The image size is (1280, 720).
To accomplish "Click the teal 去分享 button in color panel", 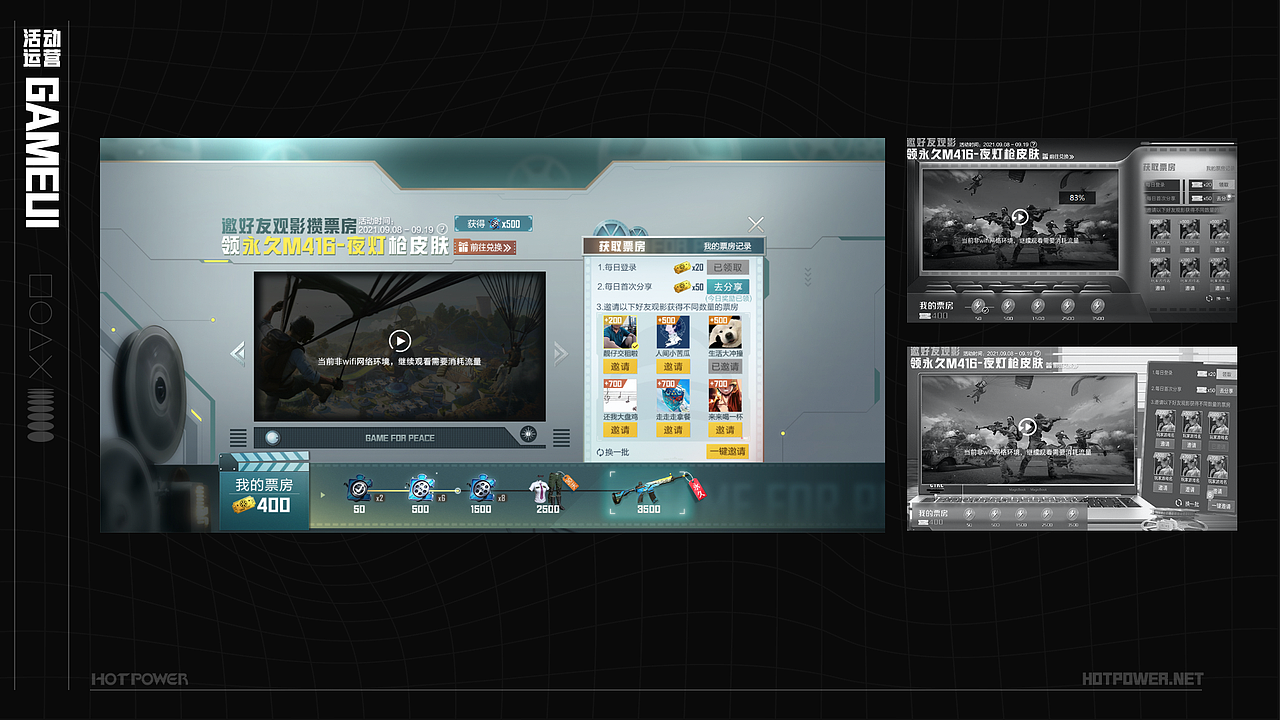I will 727,287.
